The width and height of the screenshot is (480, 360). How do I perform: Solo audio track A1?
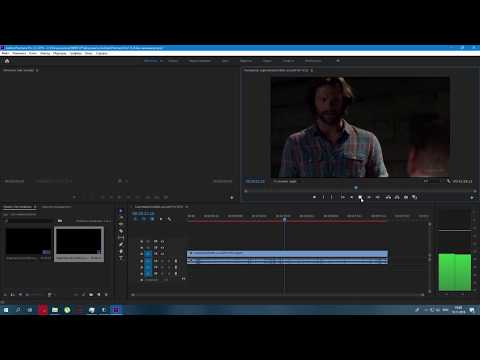pos(169,261)
